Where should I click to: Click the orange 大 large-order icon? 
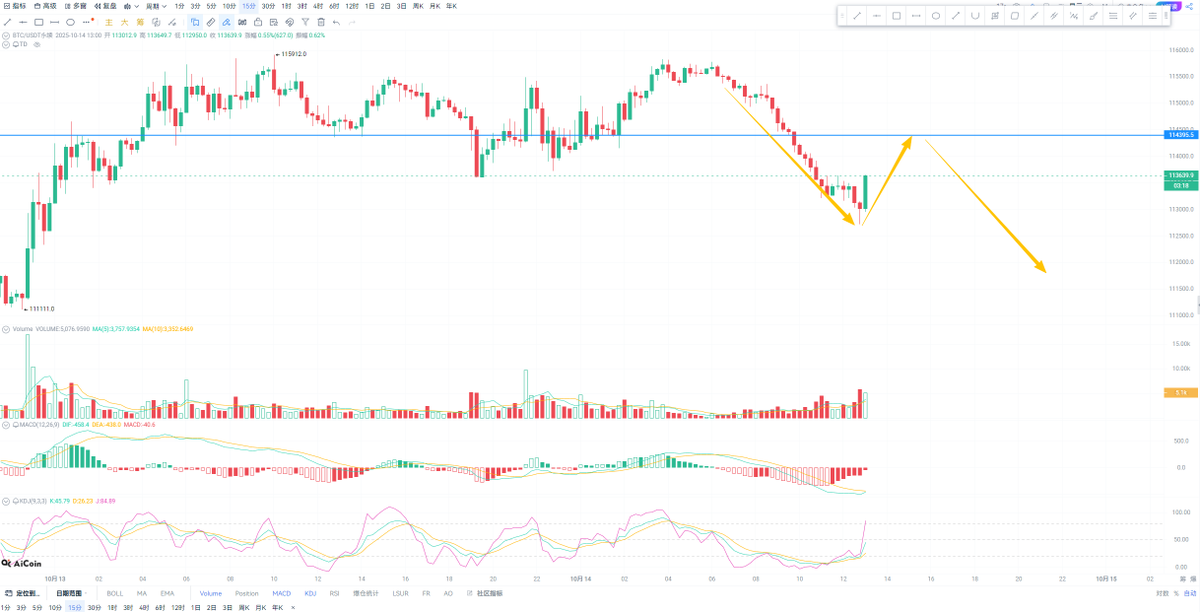coord(124,22)
